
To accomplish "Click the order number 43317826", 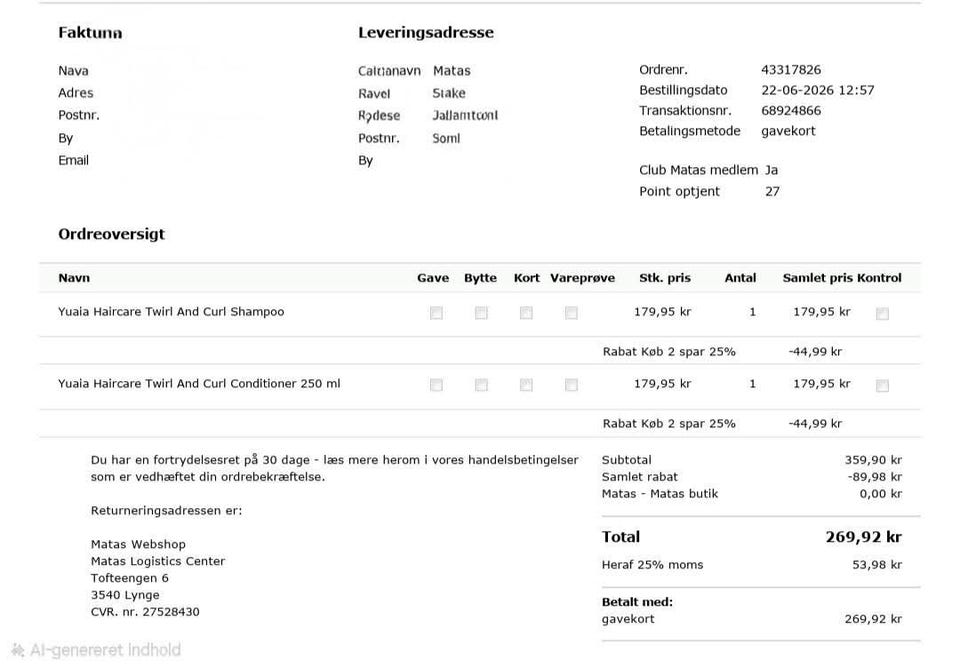I will (x=791, y=70).
